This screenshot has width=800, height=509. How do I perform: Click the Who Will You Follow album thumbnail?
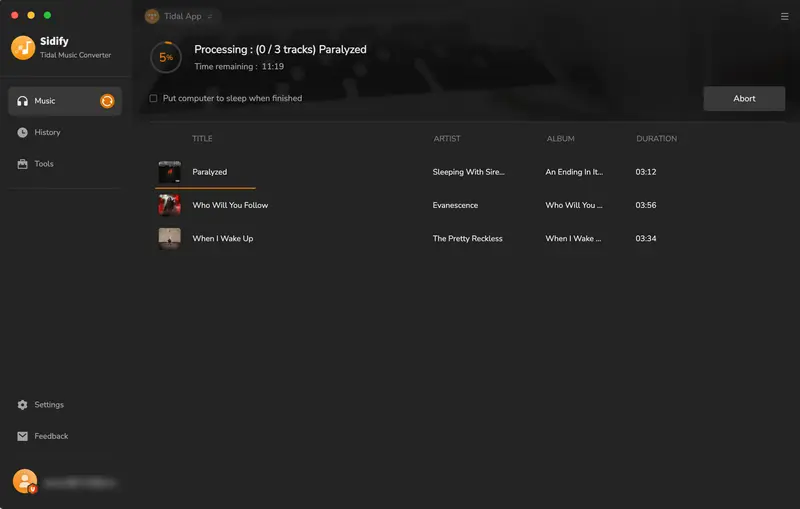(x=169, y=205)
